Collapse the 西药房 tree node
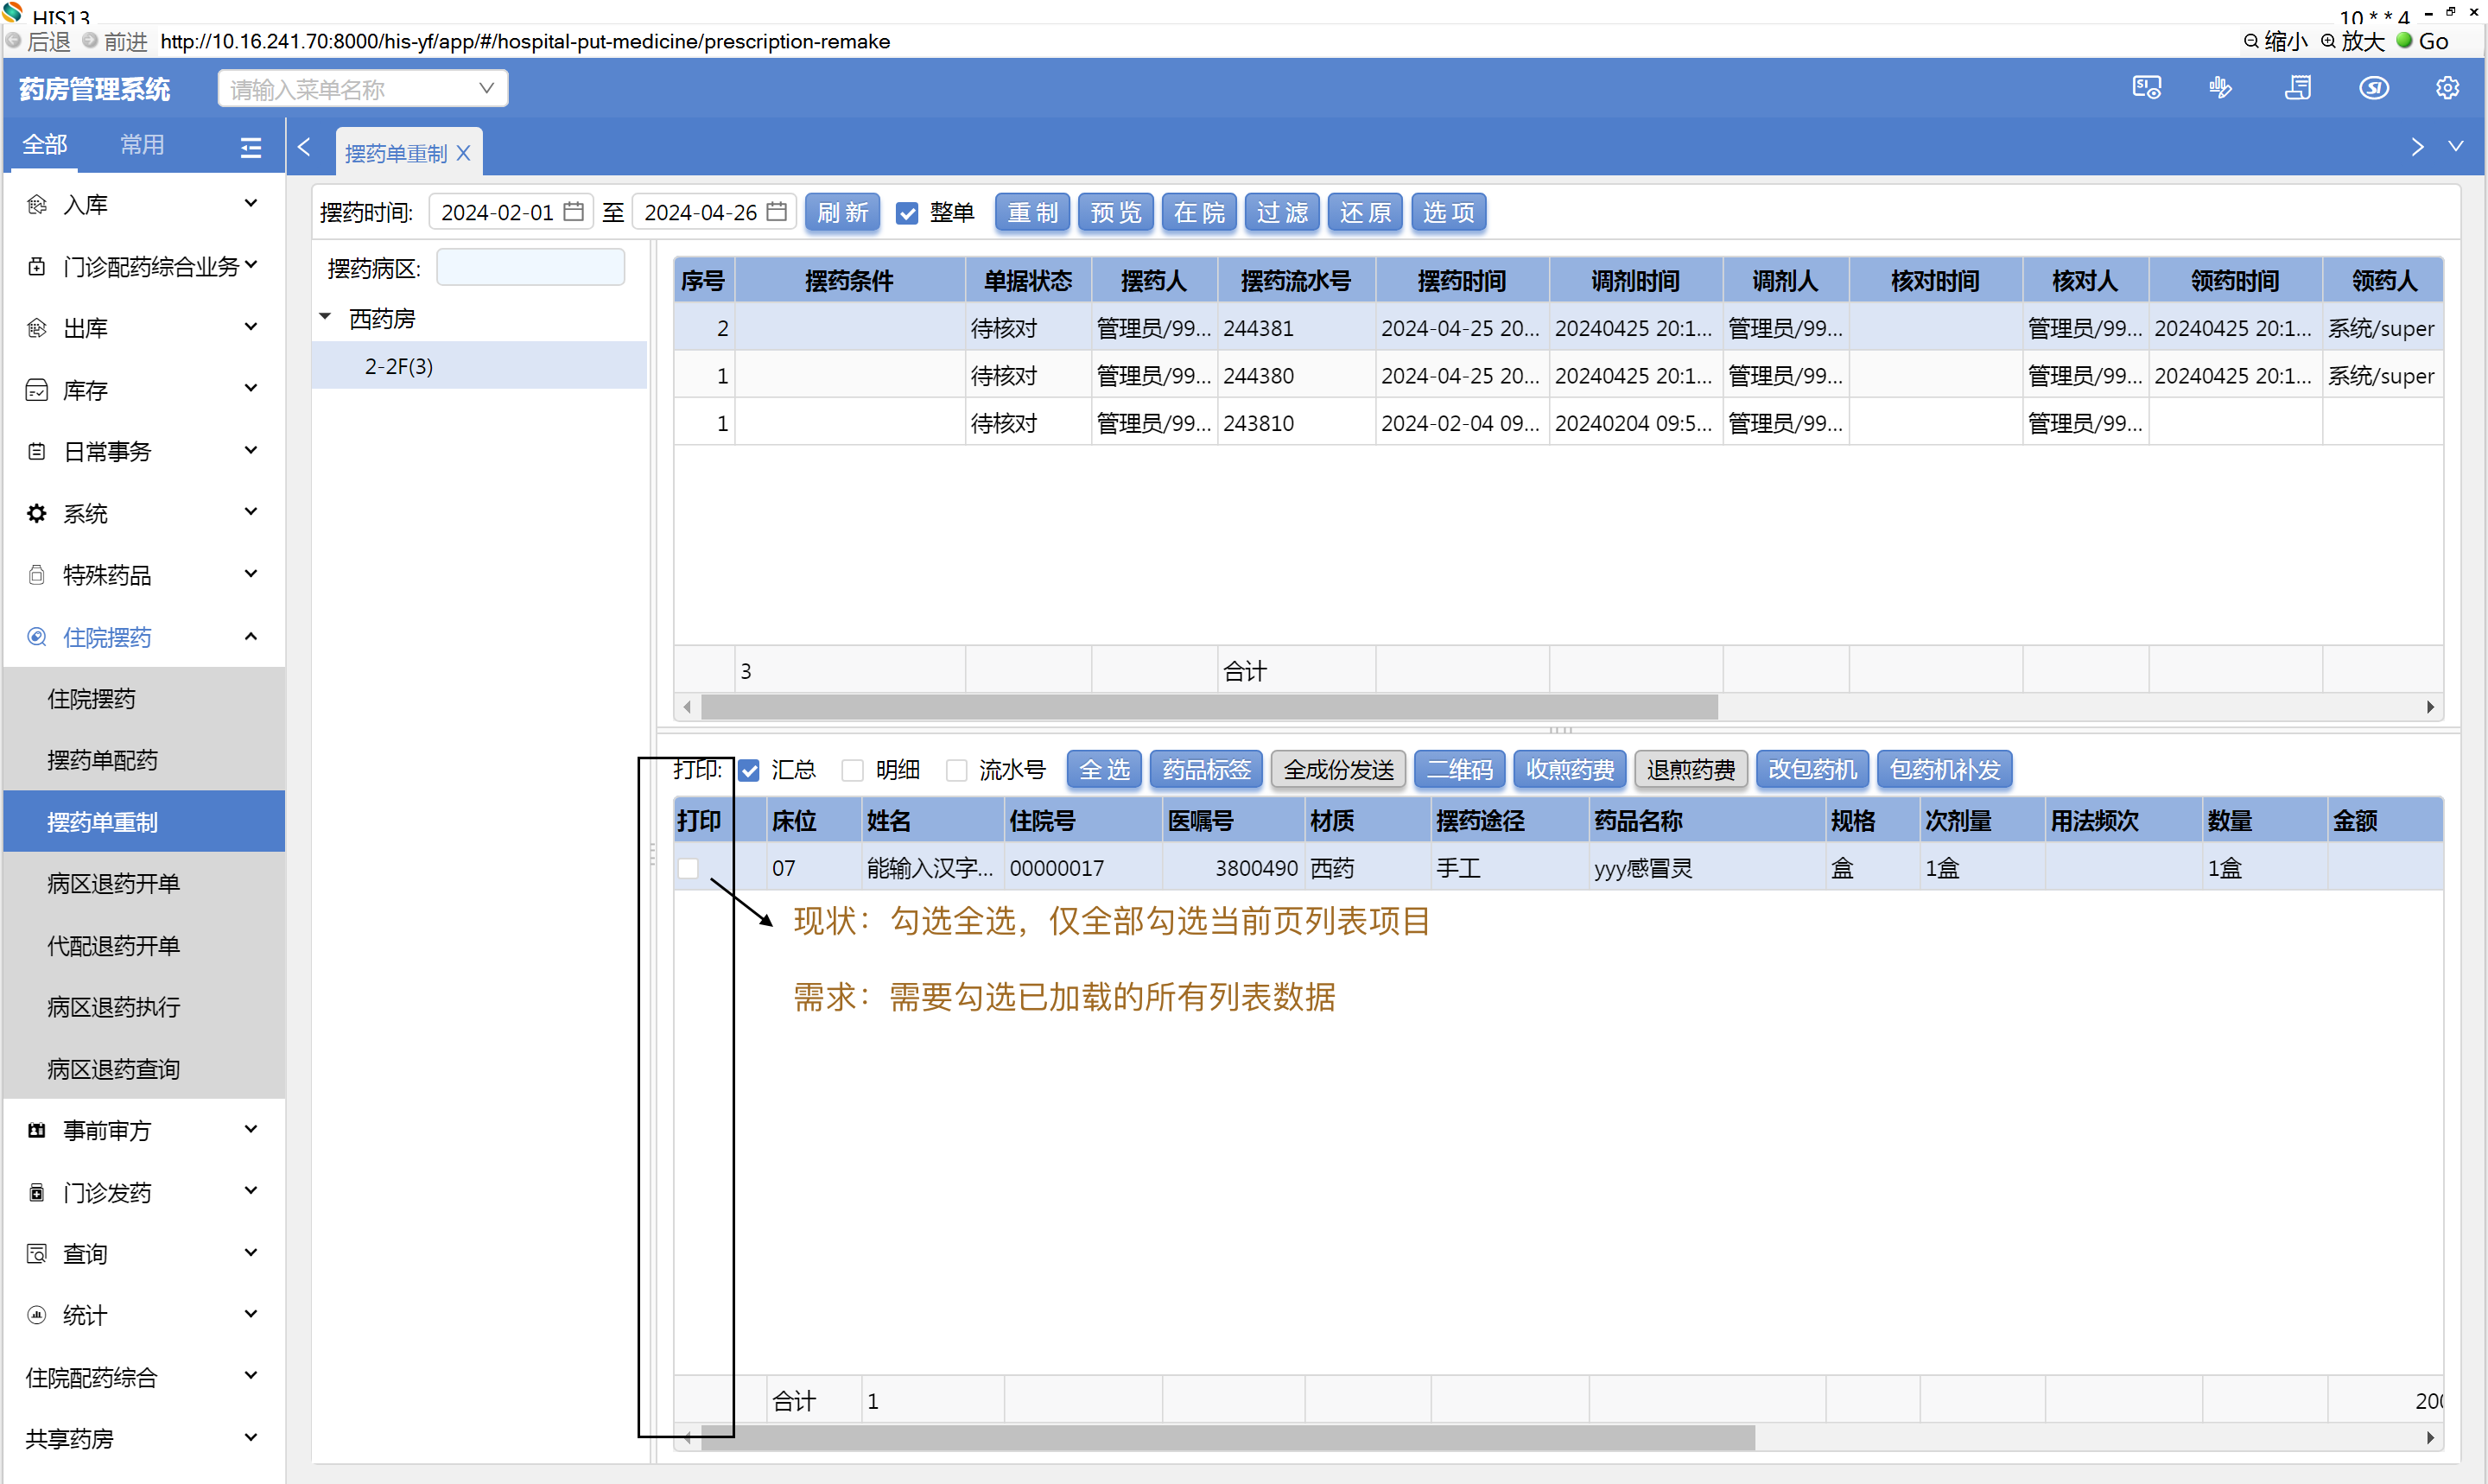2488x1484 pixels. click(325, 317)
